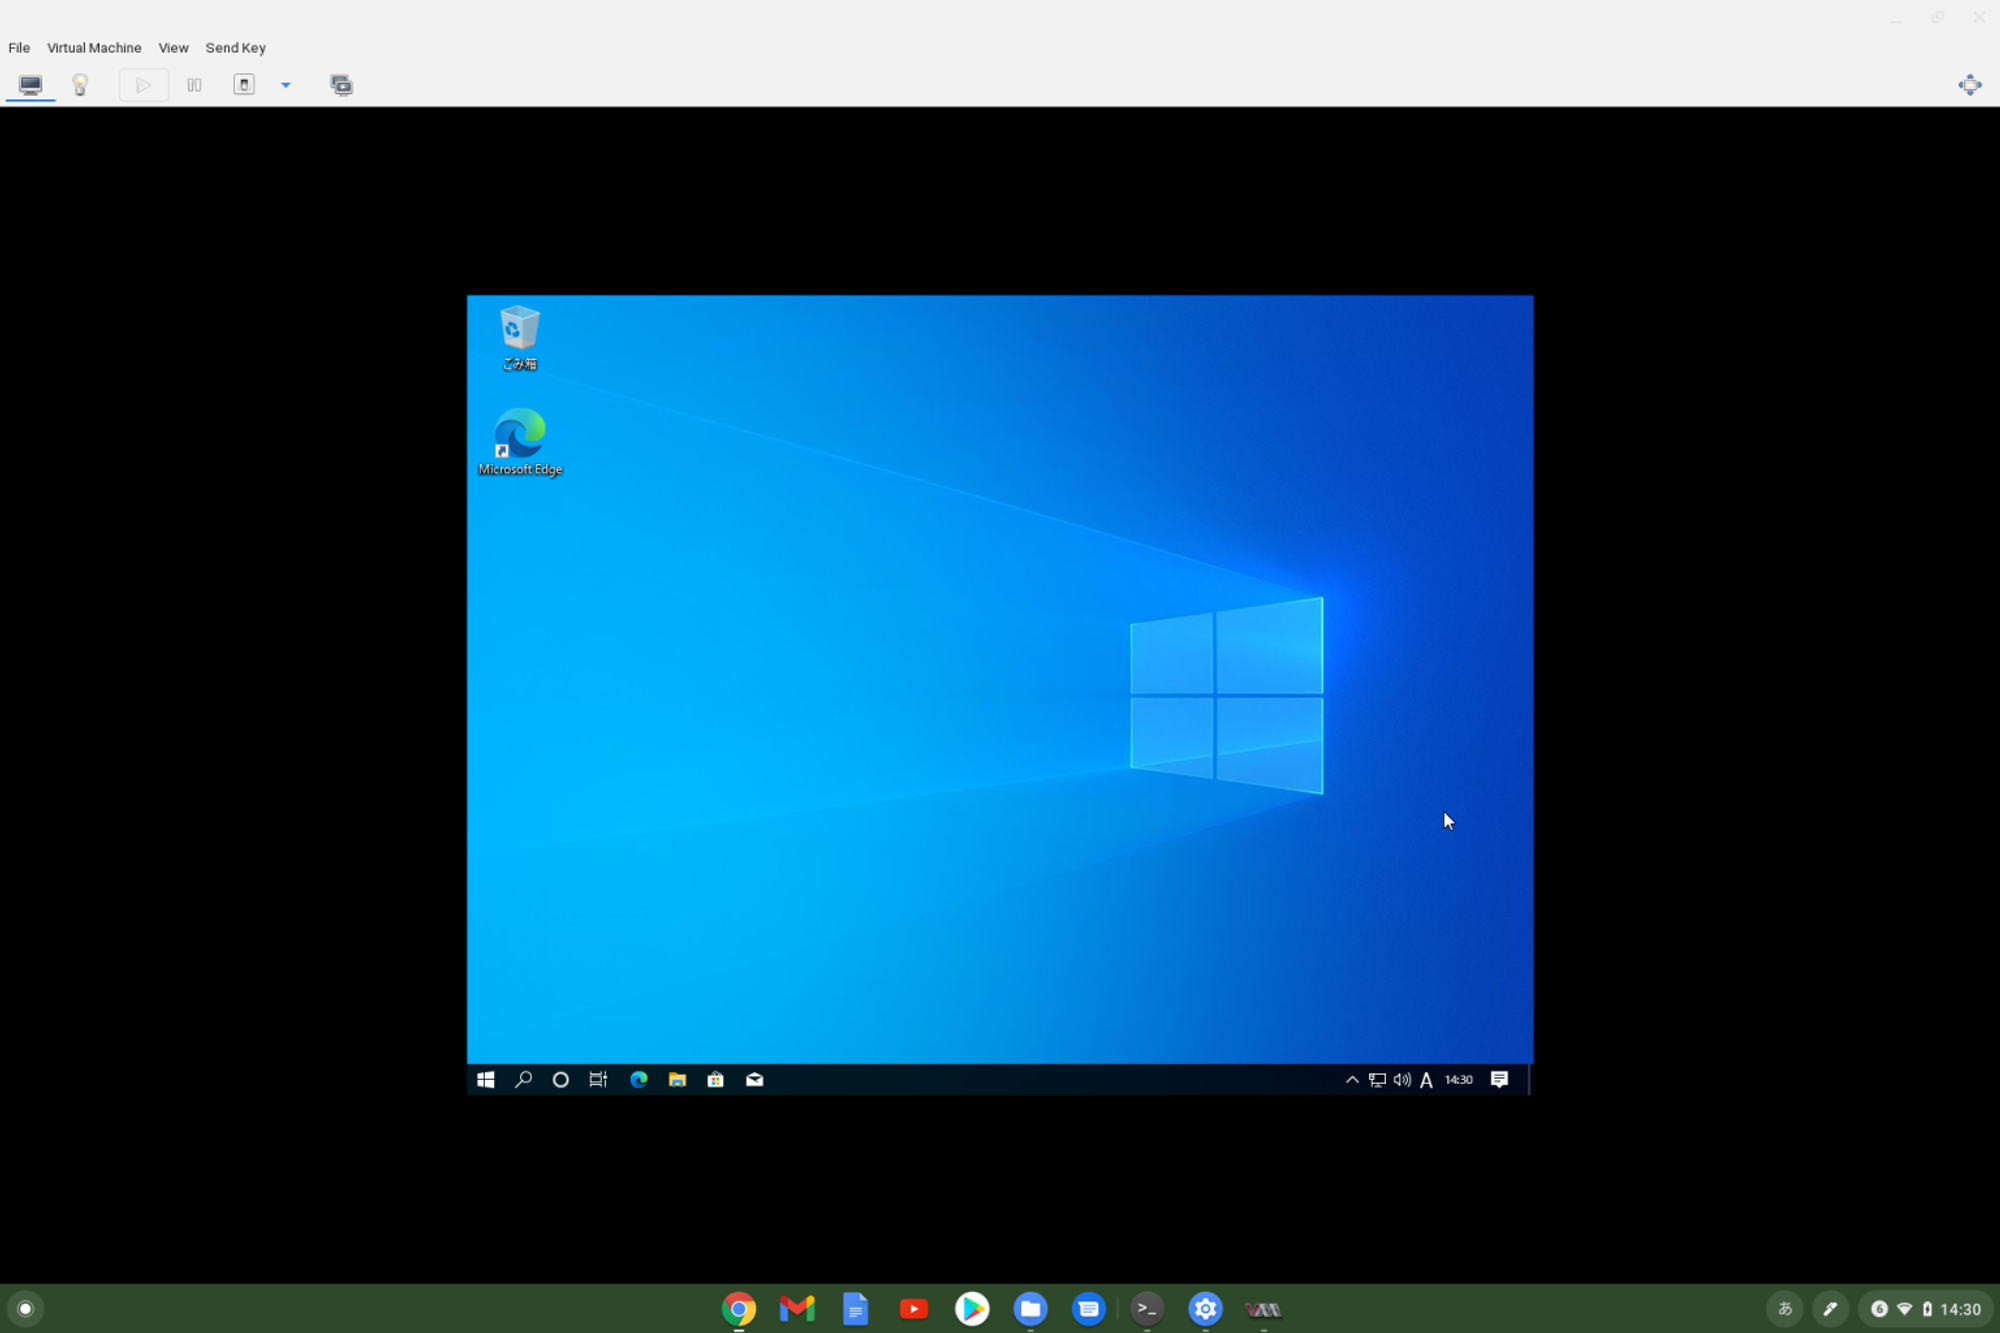
Task: Expand the shutdown options dropdown arrow
Action: (x=286, y=85)
